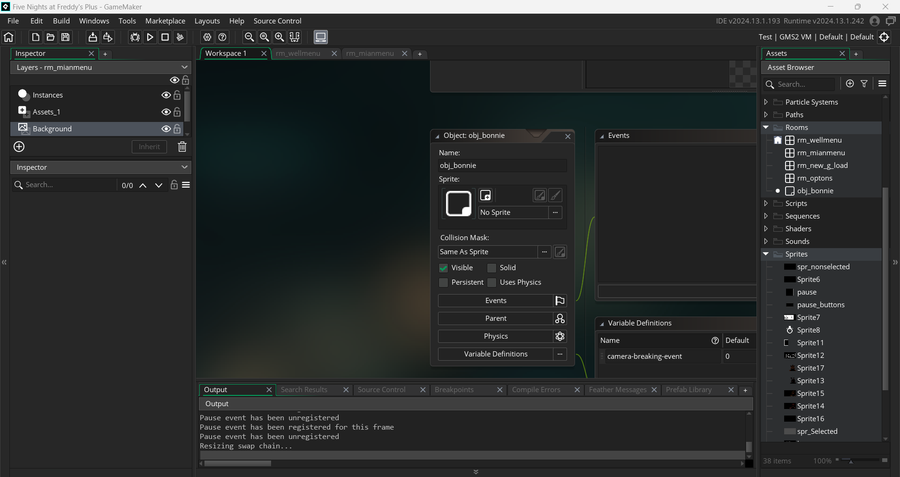Expand the Shaders folder
Image resolution: width=900 pixels, height=477 pixels.
tap(766, 229)
